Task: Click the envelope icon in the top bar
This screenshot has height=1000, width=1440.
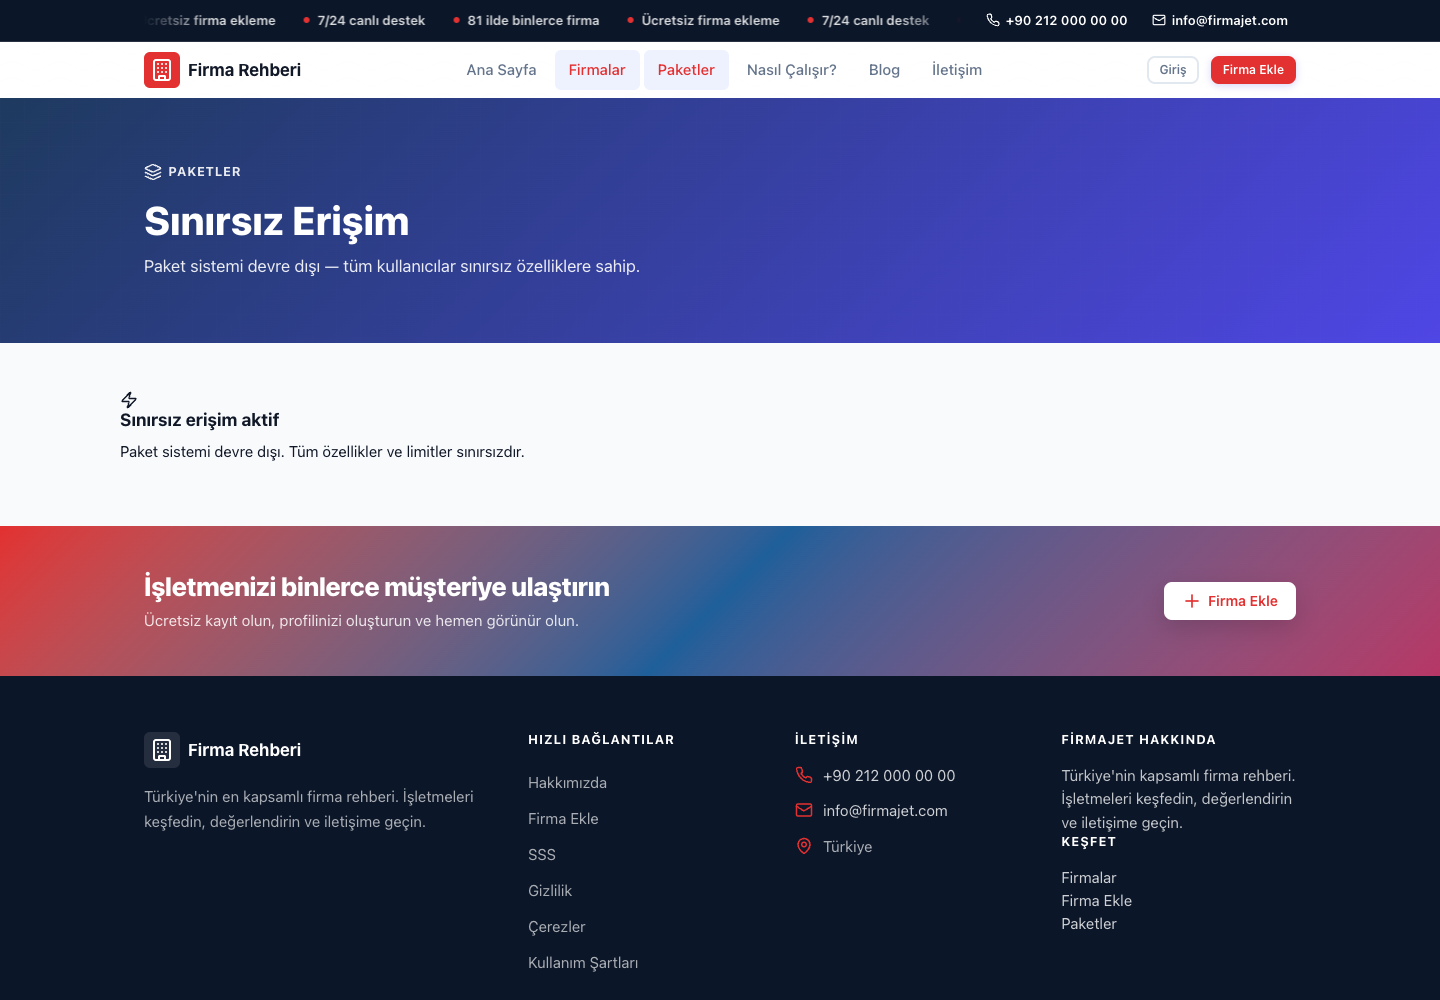Action: point(1159,20)
